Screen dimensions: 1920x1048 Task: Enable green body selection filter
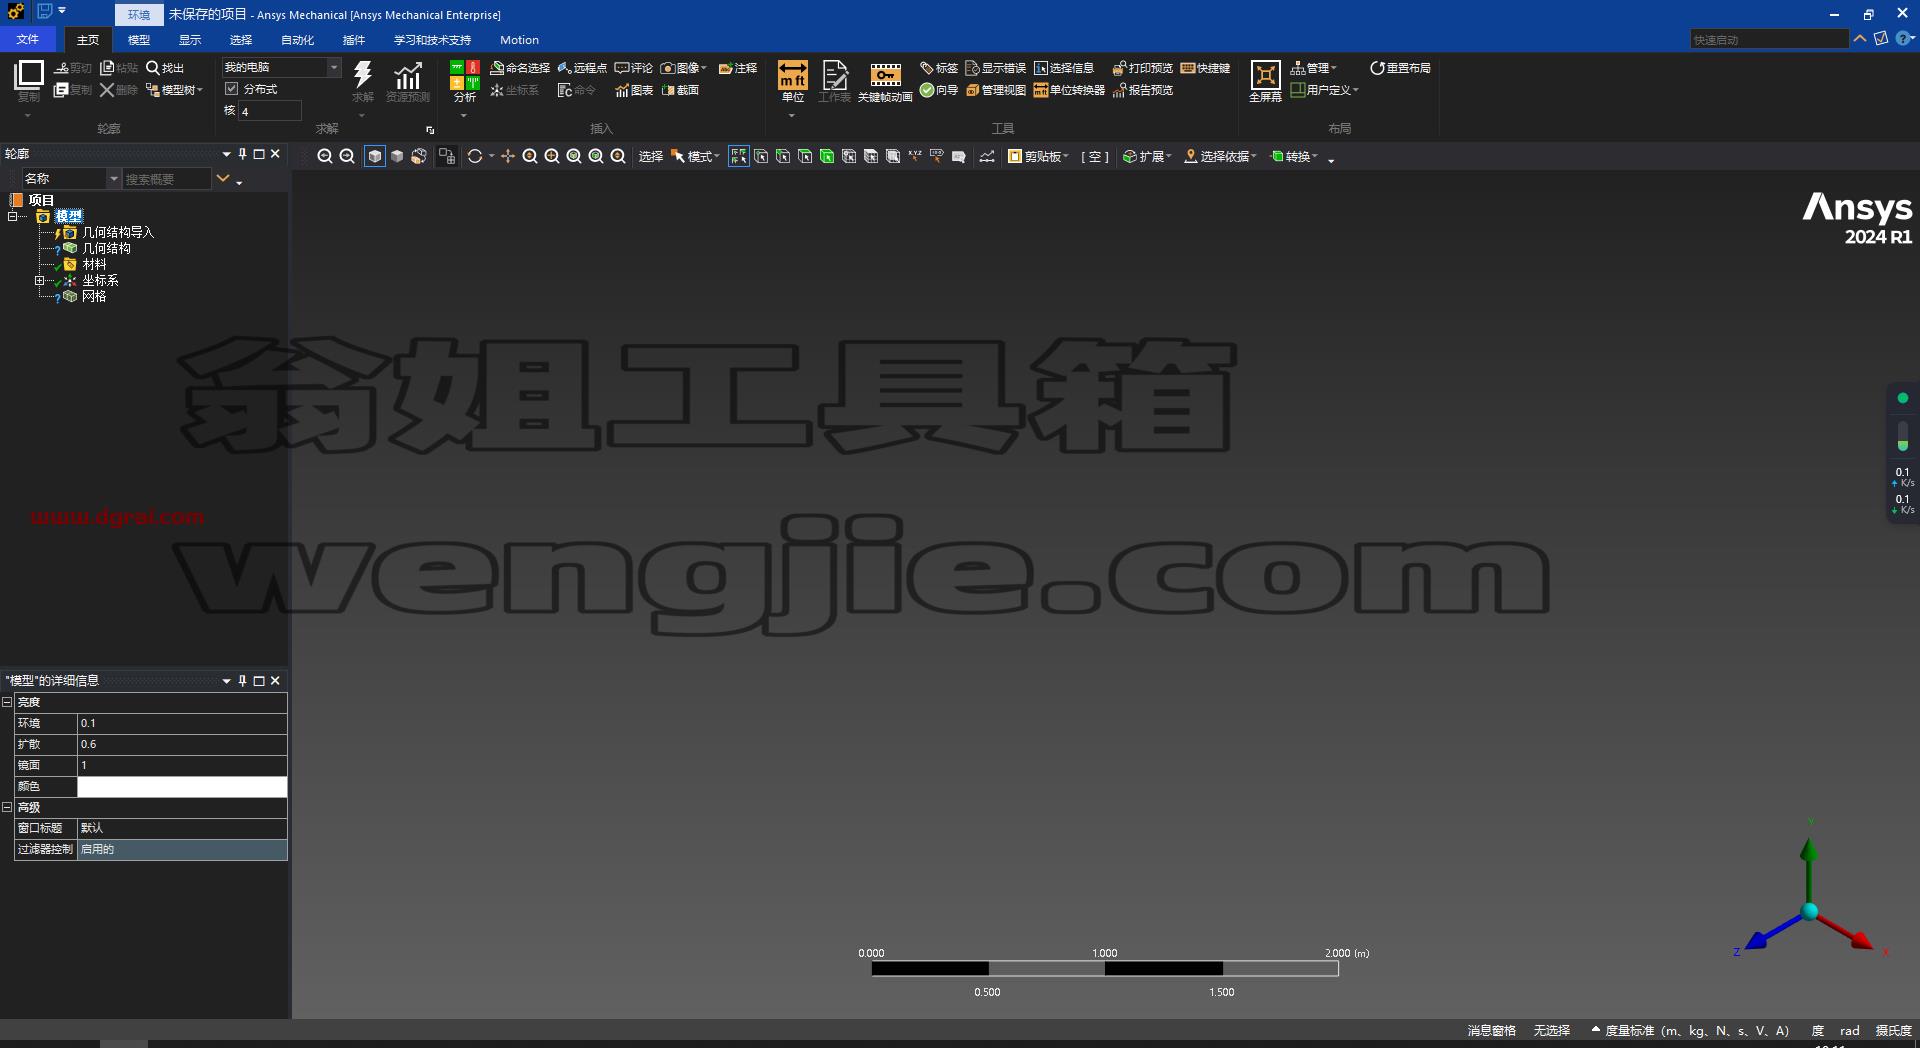[x=827, y=156]
